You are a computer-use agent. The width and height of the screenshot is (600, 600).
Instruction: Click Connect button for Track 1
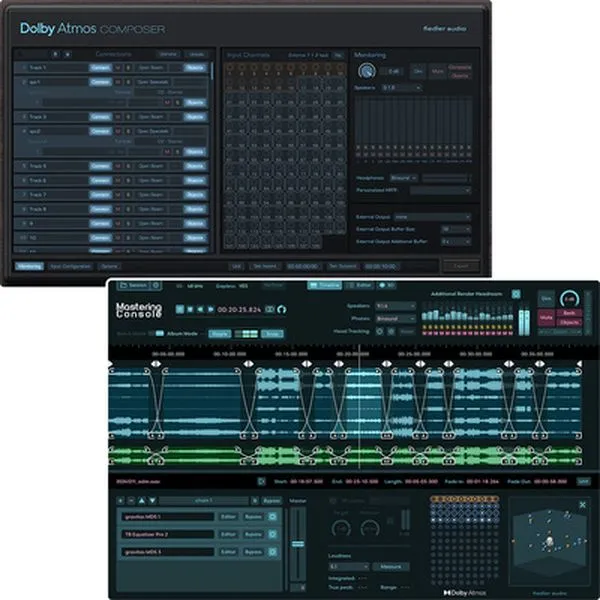[x=100, y=68]
